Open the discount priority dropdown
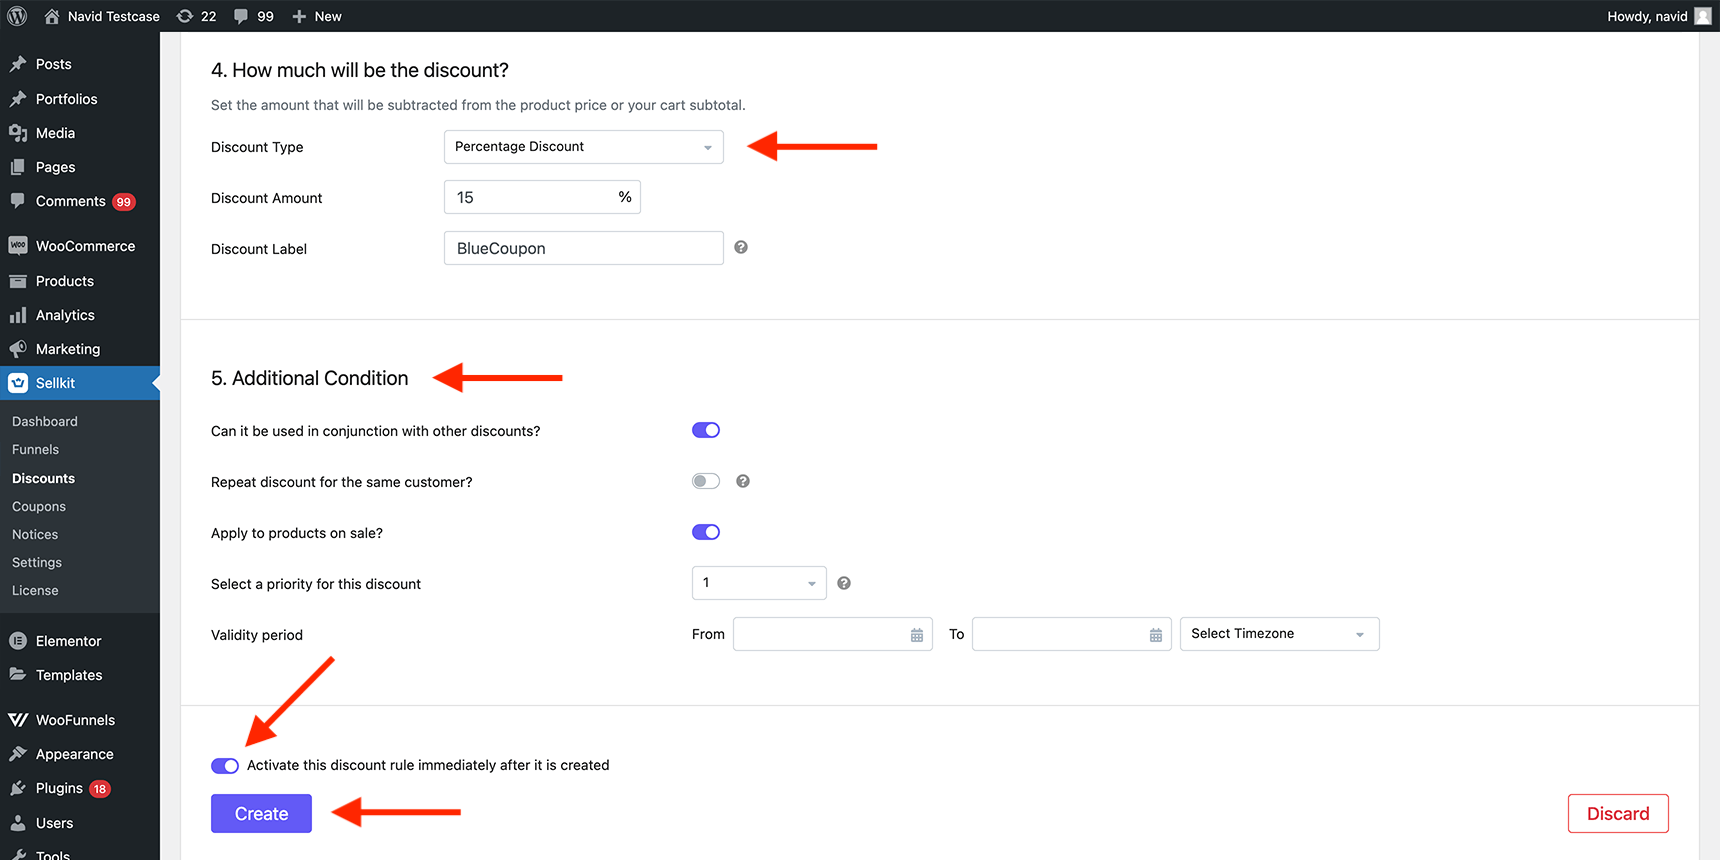Image resolution: width=1720 pixels, height=860 pixels. (759, 583)
